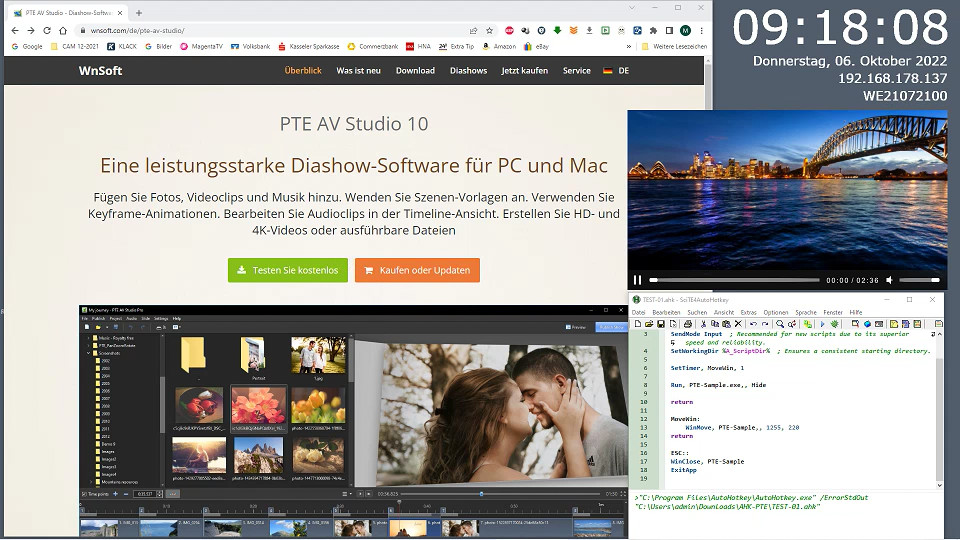Open Hilfe menu in SciTE
Screen dimensions: 960x540
(x=856, y=312)
